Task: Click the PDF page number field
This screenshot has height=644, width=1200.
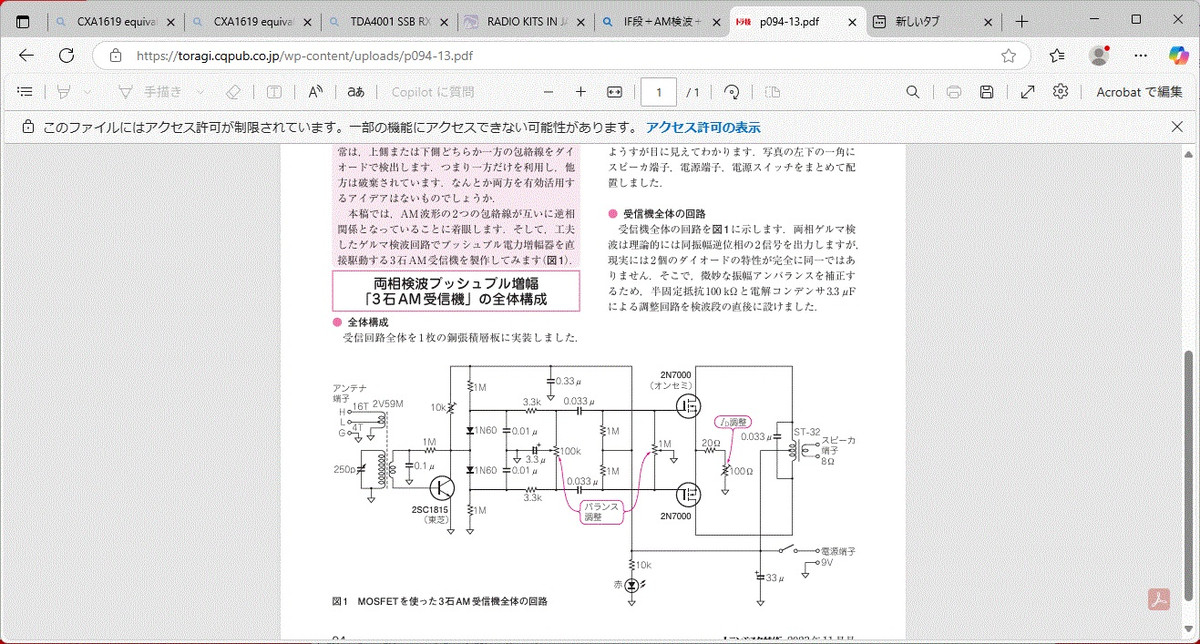Action: coord(659,92)
